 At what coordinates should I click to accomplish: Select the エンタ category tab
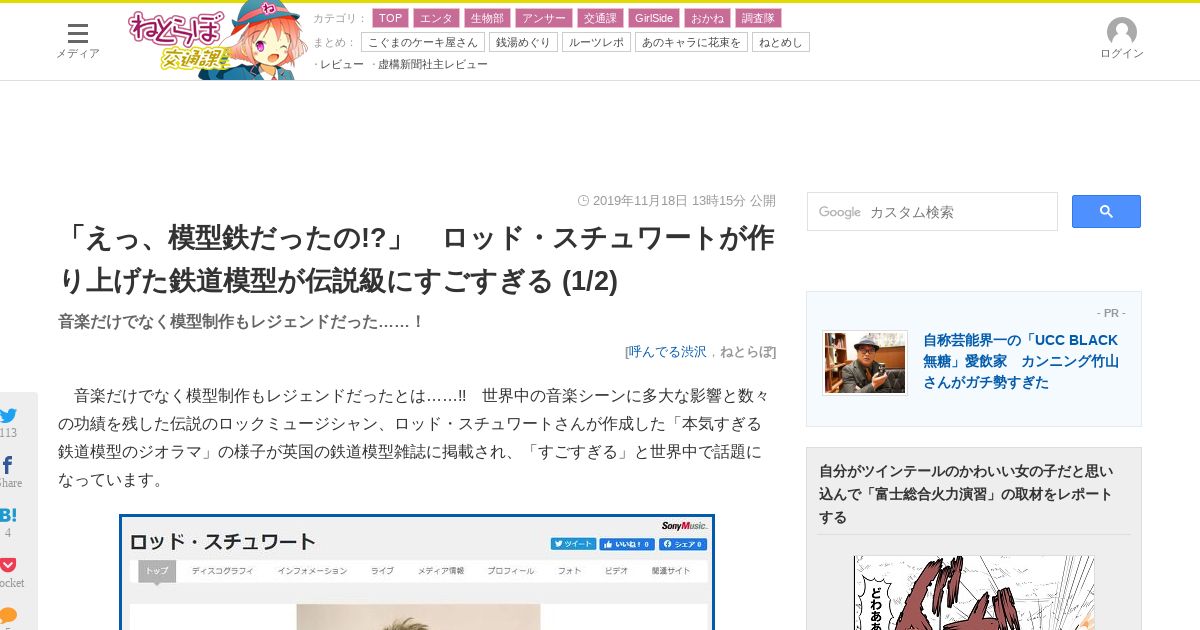point(436,18)
